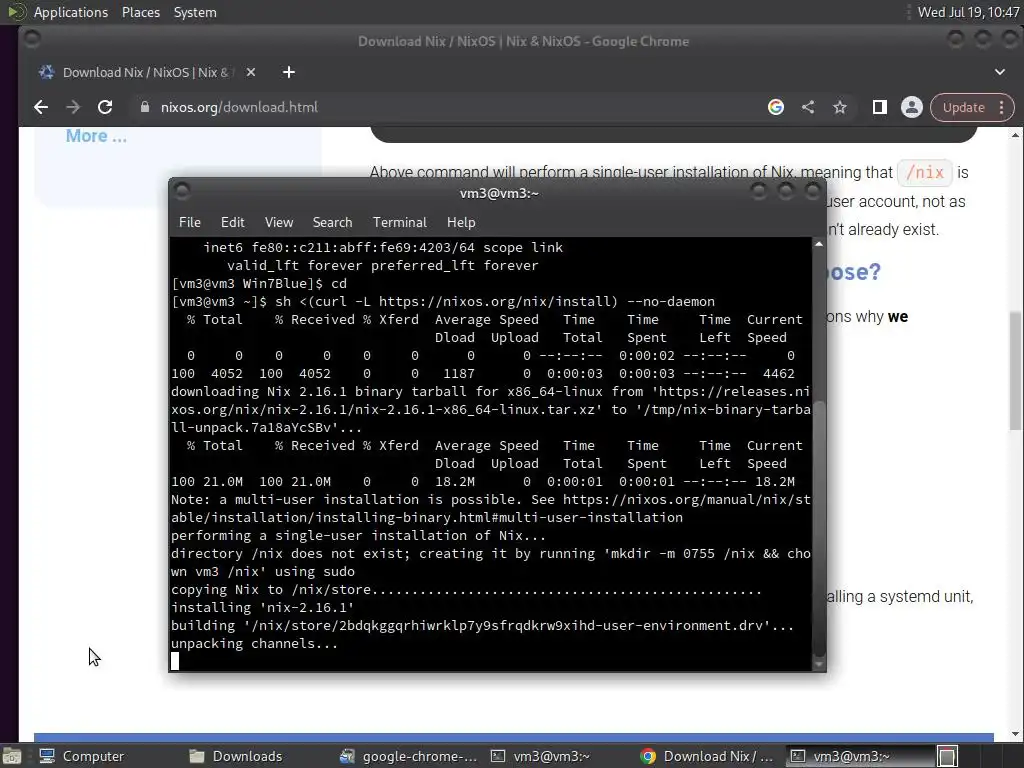Expand Chrome tab search chevron
1024x768 pixels.
coord(1000,72)
